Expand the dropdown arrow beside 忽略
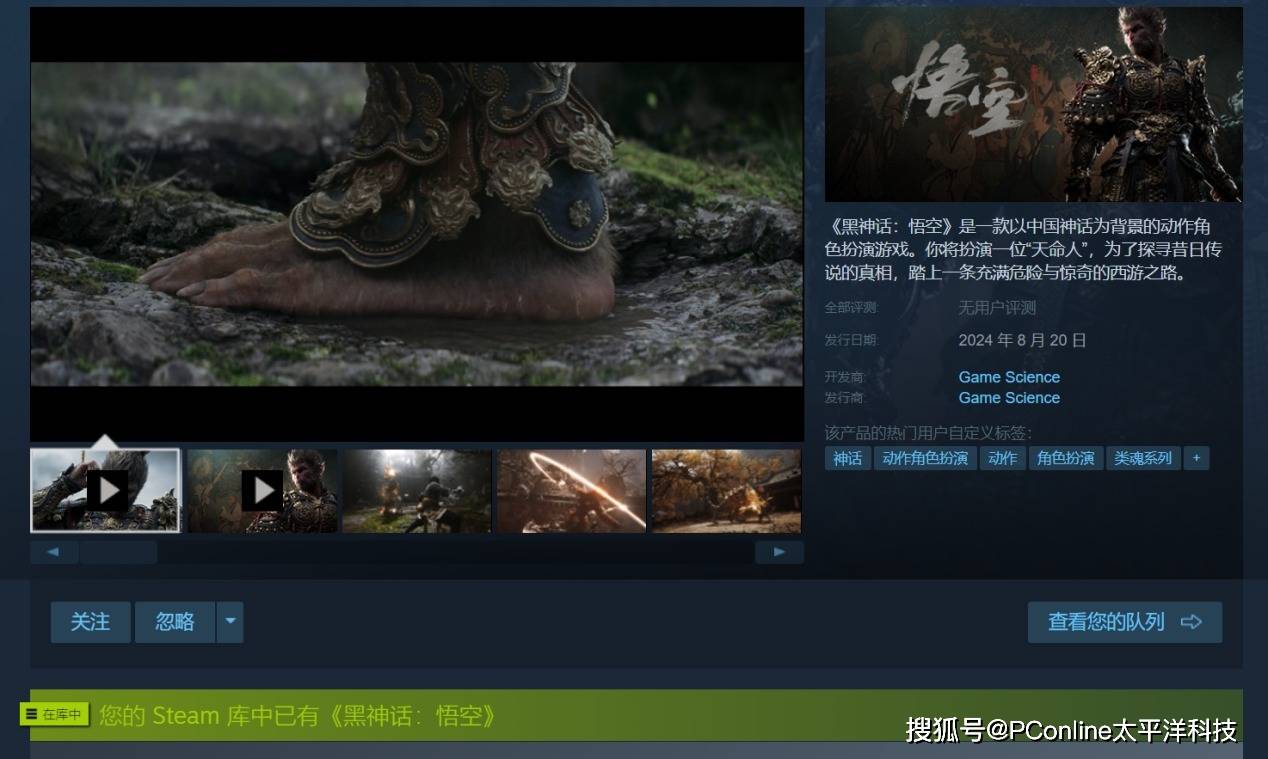Image resolution: width=1268 pixels, height=759 pixels. point(230,622)
